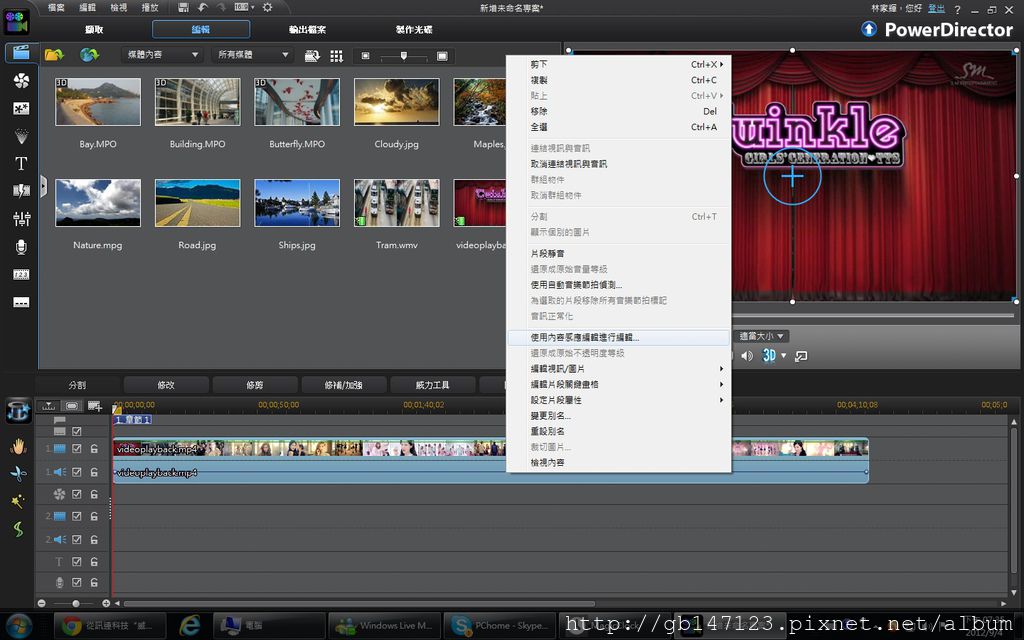1024x640 pixels.
Task: Click the save project floppy icon
Action: (184, 7)
